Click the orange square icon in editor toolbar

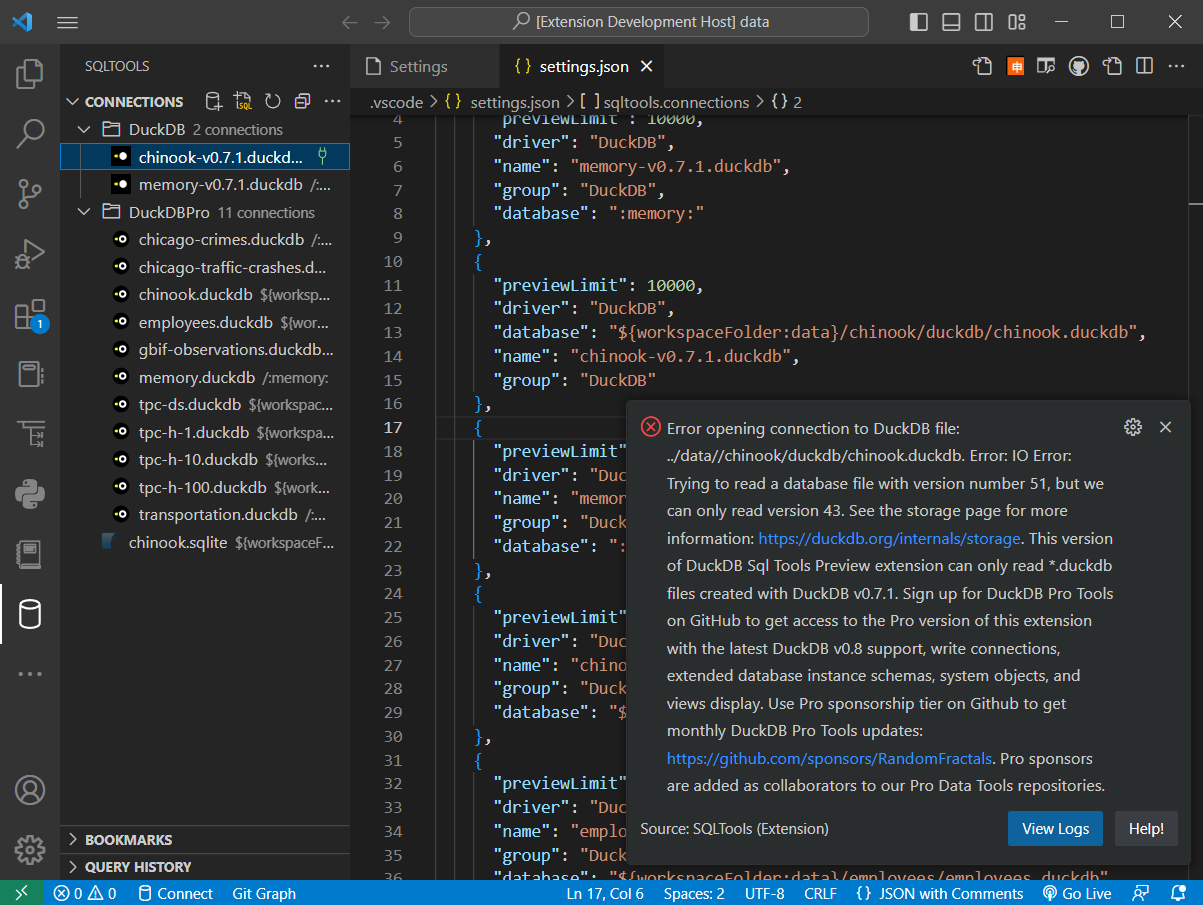[1015, 67]
